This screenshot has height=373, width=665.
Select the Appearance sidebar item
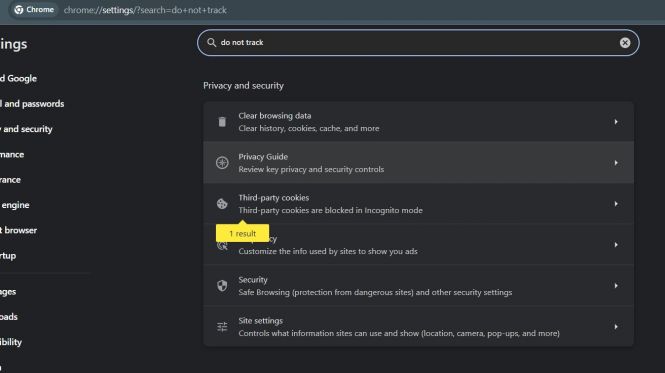coord(10,179)
